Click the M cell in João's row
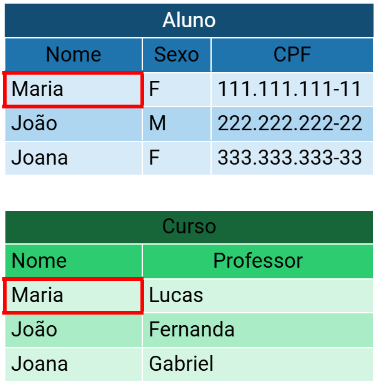Viewport: 377px width, 391px height. (x=177, y=124)
